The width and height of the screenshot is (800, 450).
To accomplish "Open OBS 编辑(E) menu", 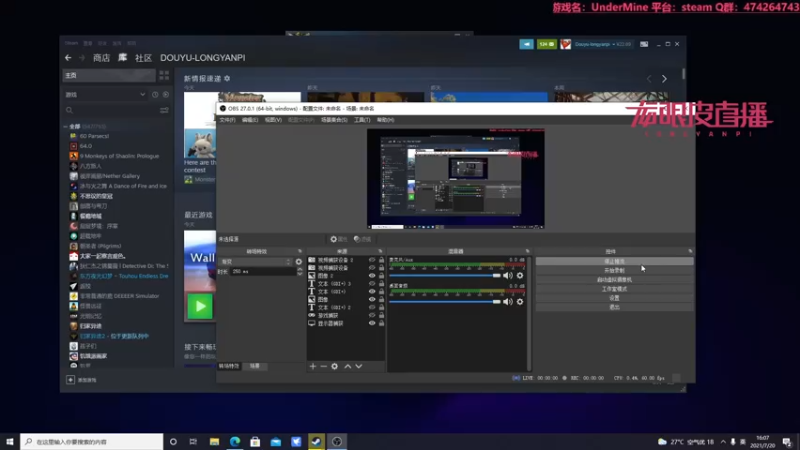I will point(250,120).
